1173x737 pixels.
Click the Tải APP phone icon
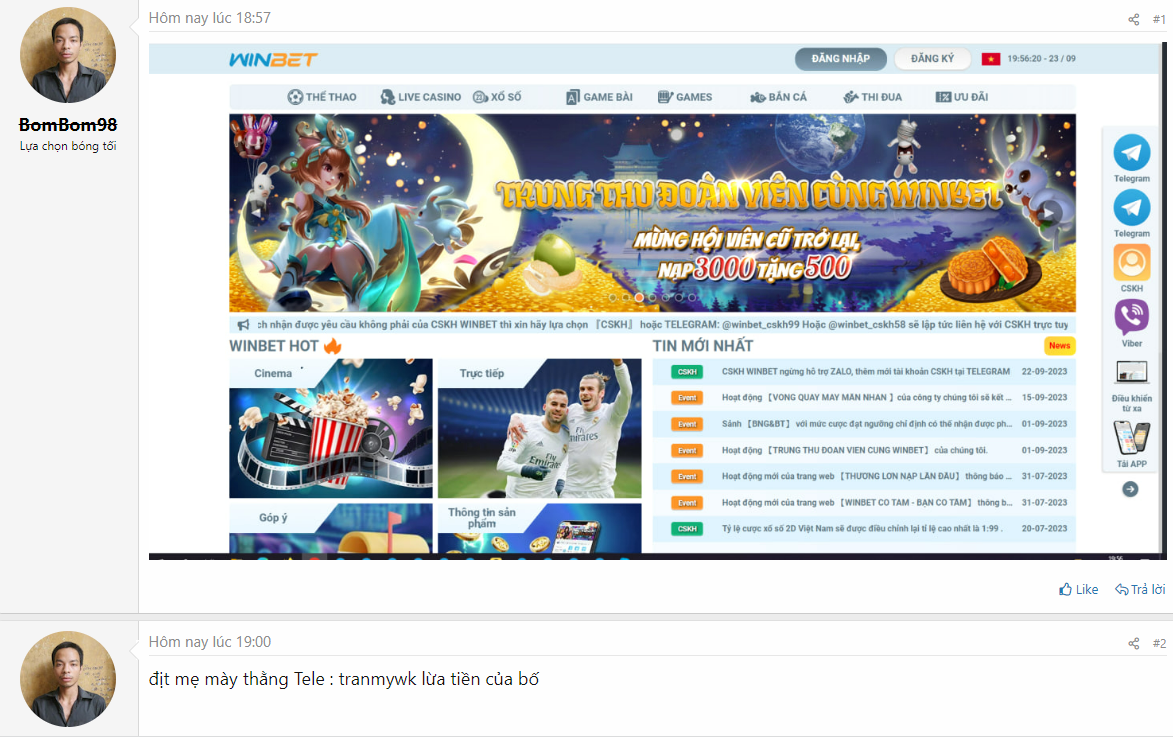point(1131,440)
